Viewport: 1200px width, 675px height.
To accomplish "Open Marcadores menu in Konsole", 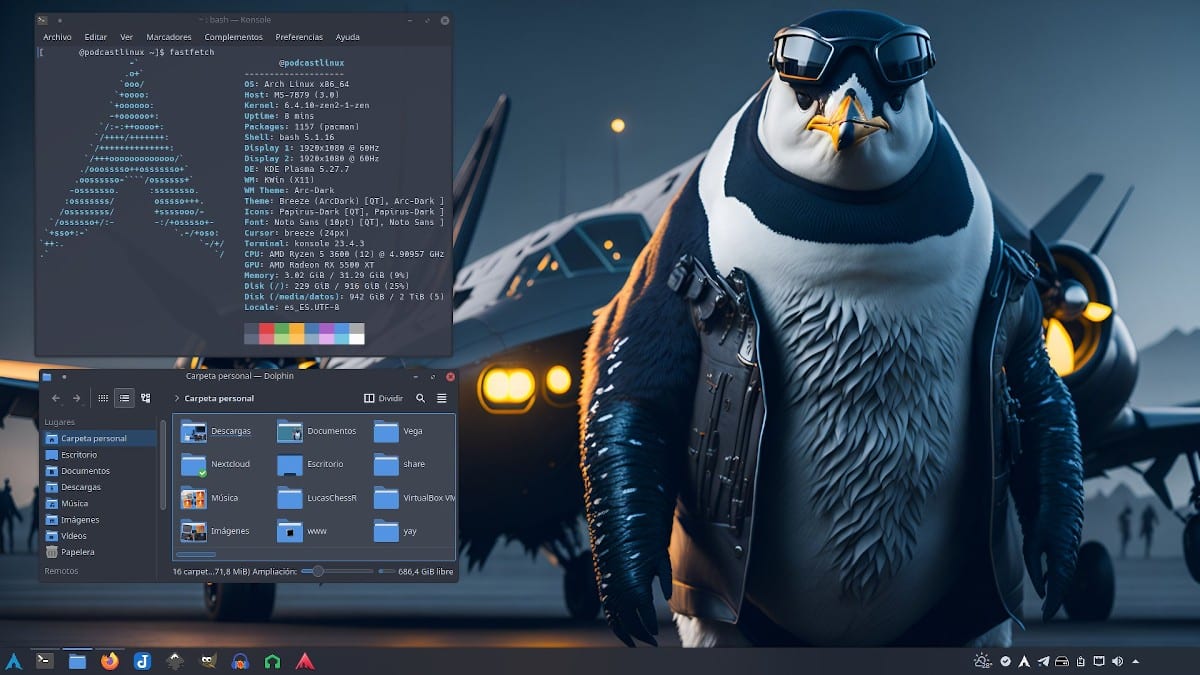I will click(x=169, y=37).
